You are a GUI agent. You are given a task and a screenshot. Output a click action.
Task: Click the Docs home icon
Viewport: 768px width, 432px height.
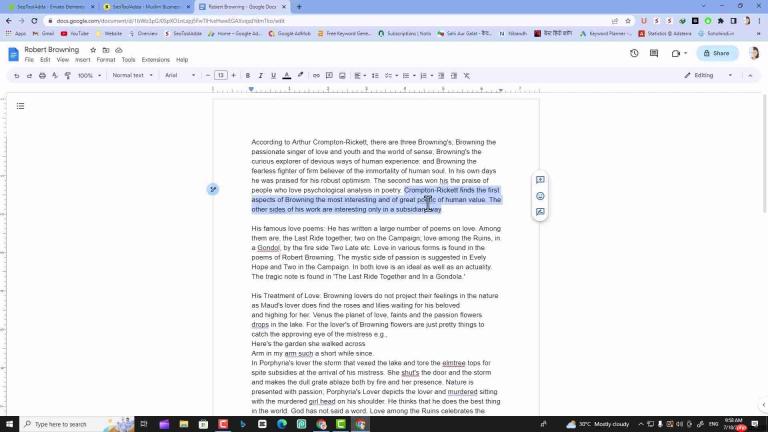(13, 54)
